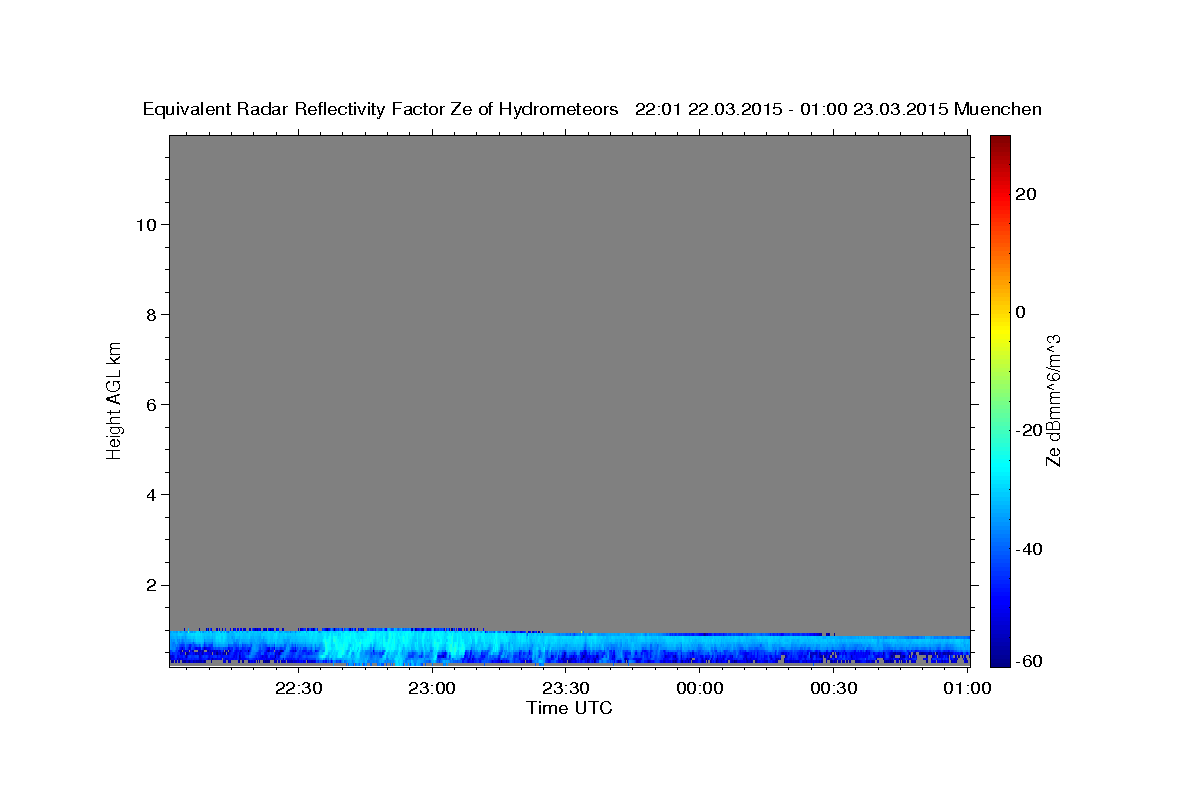Click the time tick label '23:30'
The height and width of the screenshot is (800, 1200).
pyautogui.click(x=566, y=688)
